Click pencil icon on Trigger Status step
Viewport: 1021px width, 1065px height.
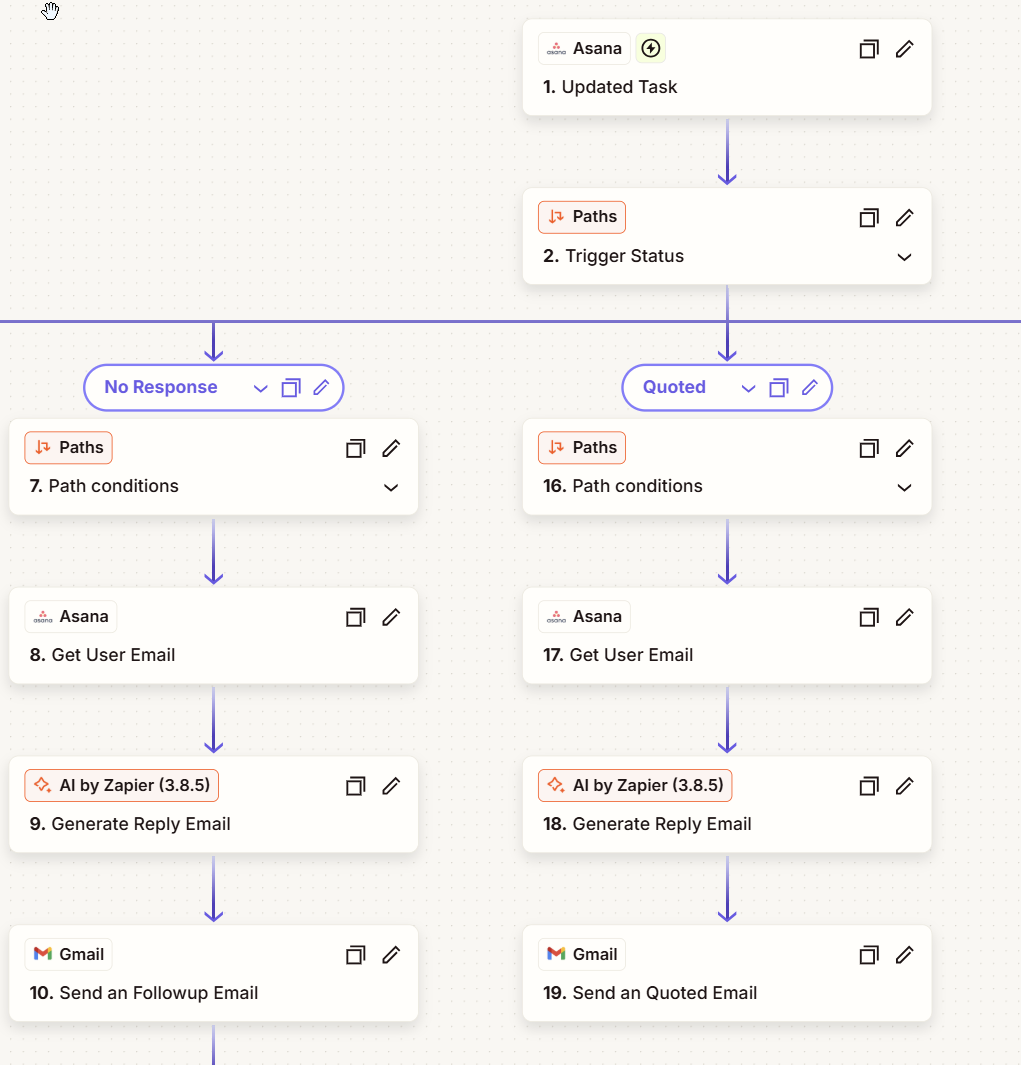pyautogui.click(x=904, y=218)
